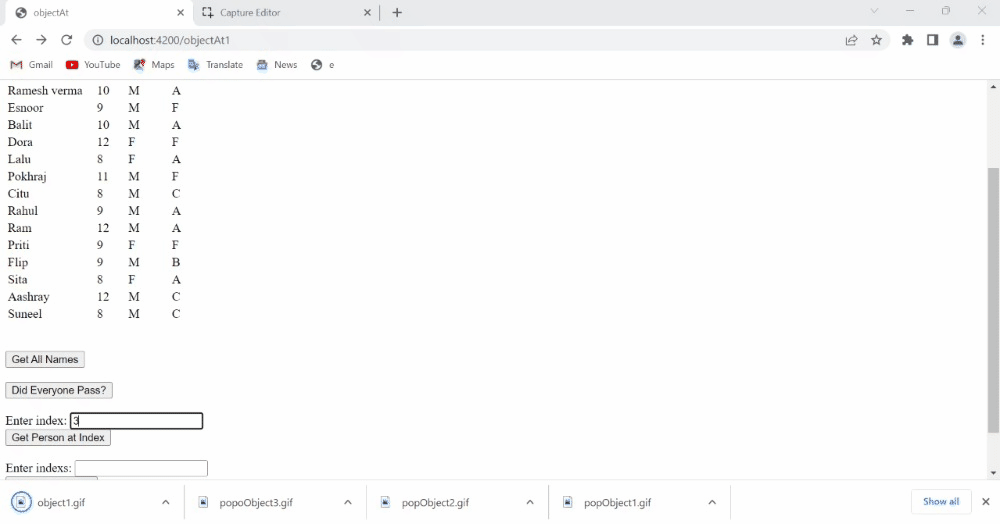Viewport: 1000px width, 524px height.
Task: Switch to the Capture Editor tab
Action: [286, 13]
